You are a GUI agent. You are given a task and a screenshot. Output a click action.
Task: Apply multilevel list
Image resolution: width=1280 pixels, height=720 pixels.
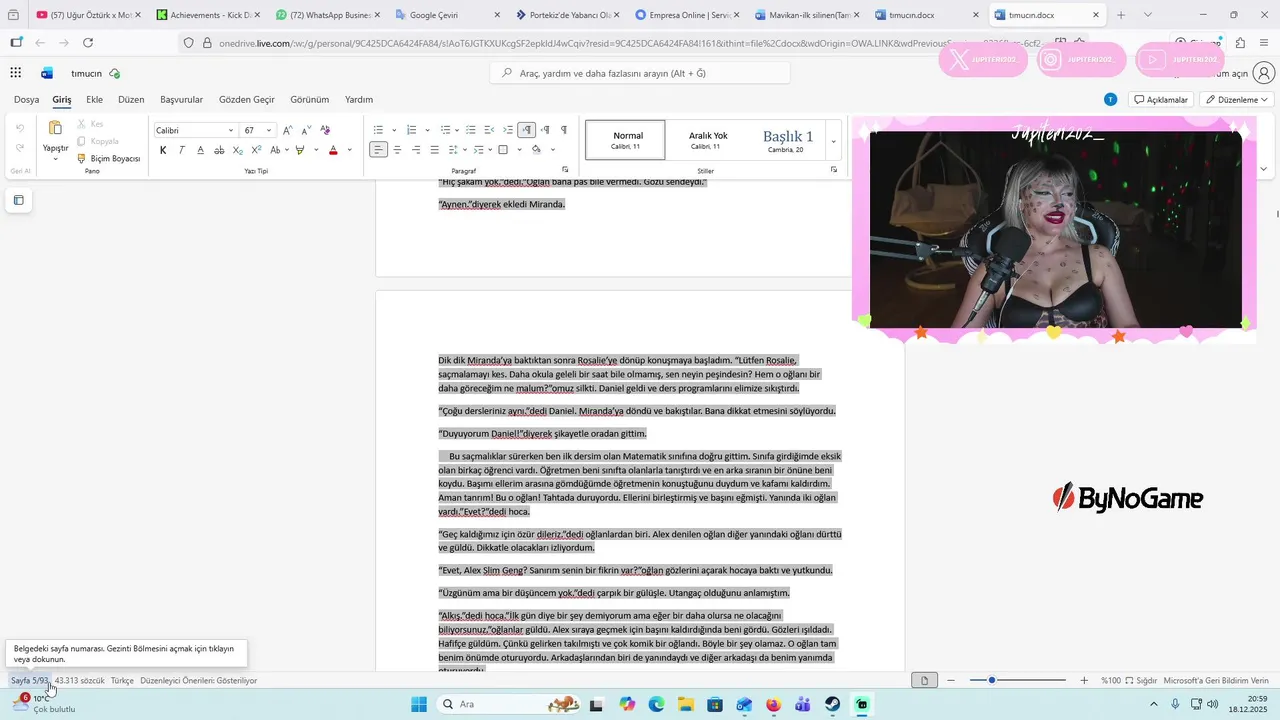pyautogui.click(x=446, y=130)
